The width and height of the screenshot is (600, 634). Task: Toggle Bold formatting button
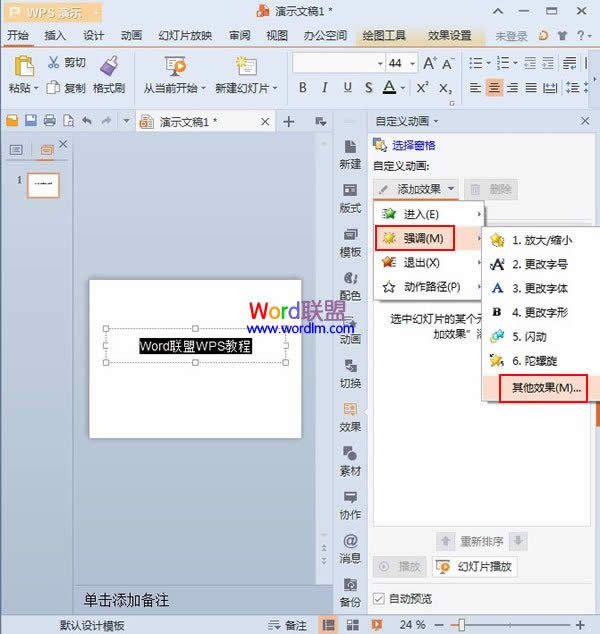tap(303, 88)
